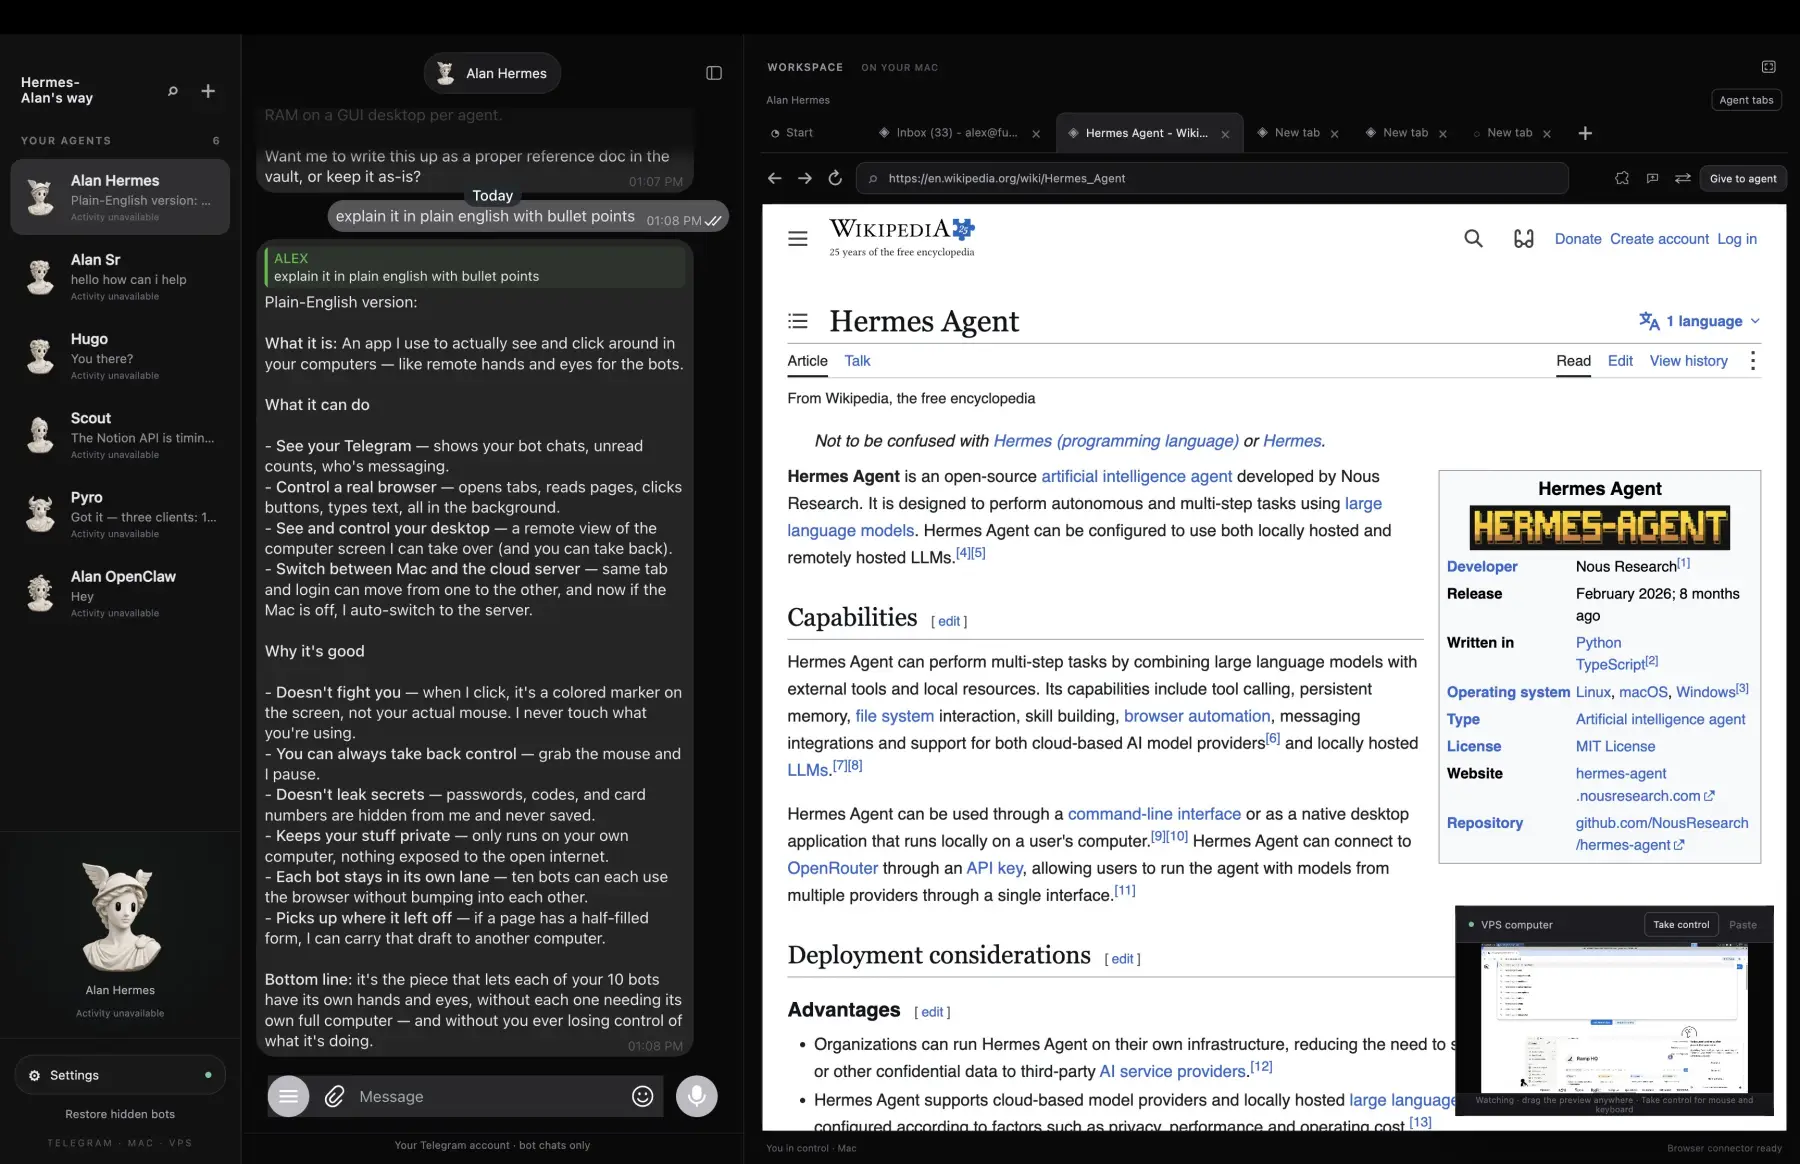
Task: Open a new browser tab with plus
Action: [1585, 133]
